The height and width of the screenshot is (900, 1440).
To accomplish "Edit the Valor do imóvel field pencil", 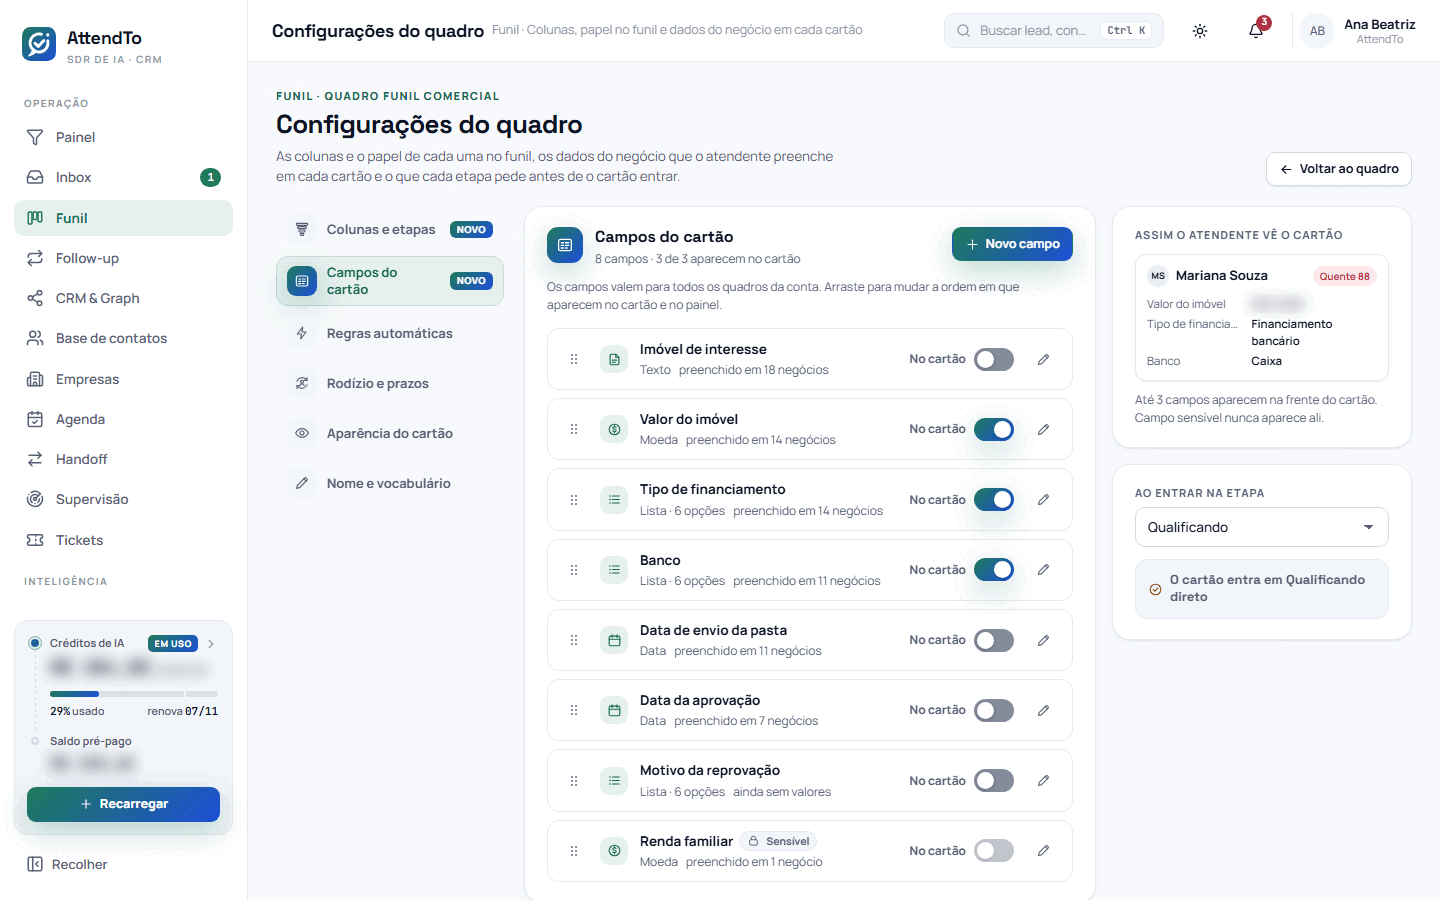I will pyautogui.click(x=1043, y=429).
